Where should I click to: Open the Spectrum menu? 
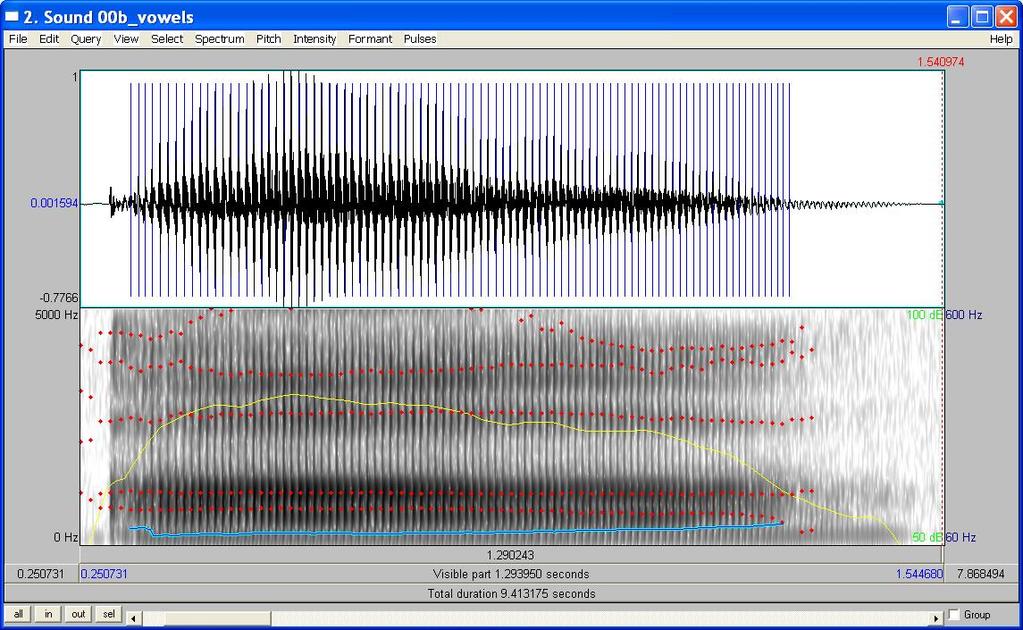tap(219, 39)
